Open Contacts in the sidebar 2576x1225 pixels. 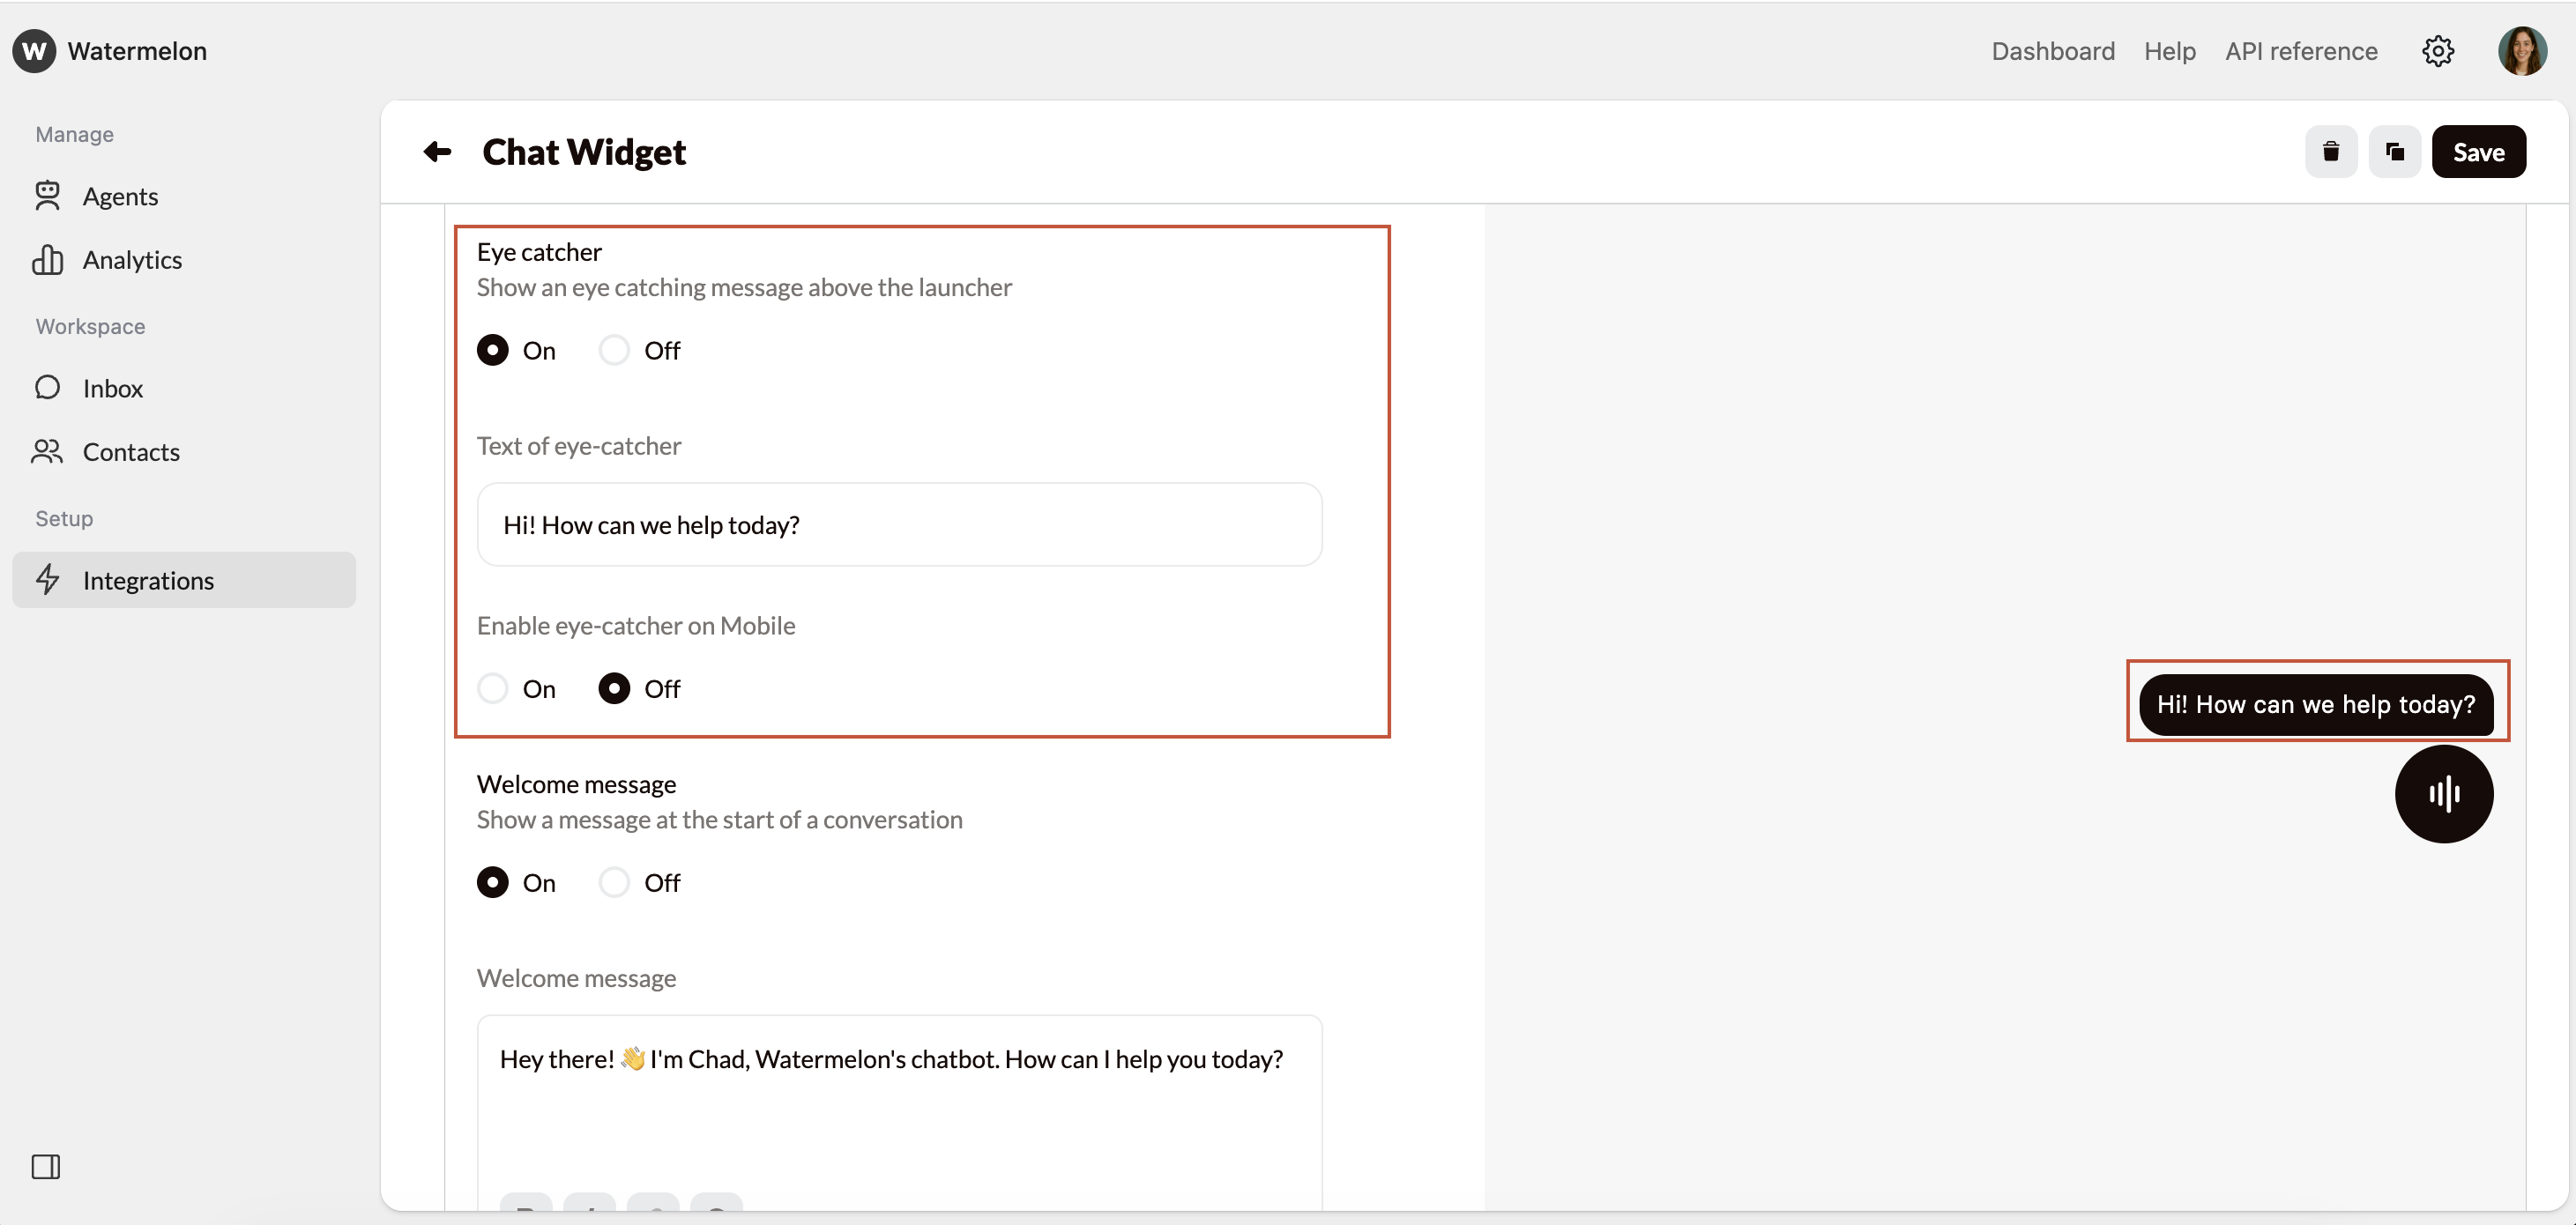tap(131, 453)
